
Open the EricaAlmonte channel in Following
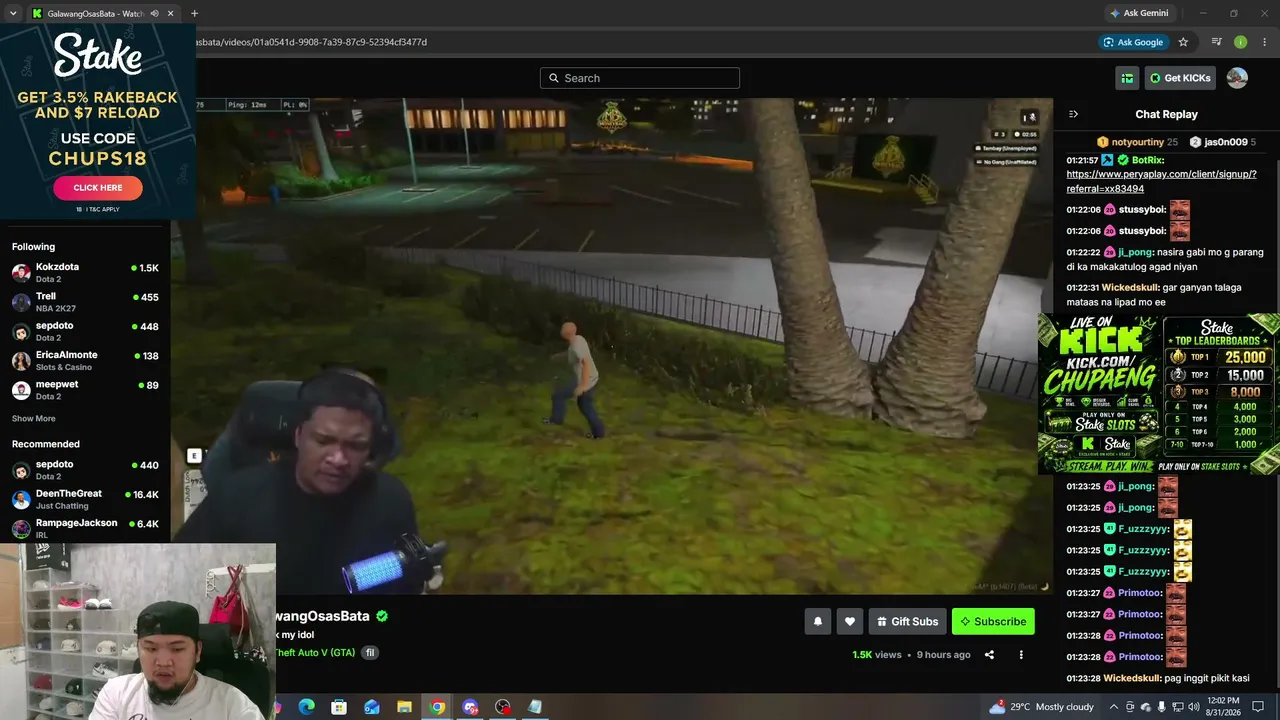(x=85, y=360)
